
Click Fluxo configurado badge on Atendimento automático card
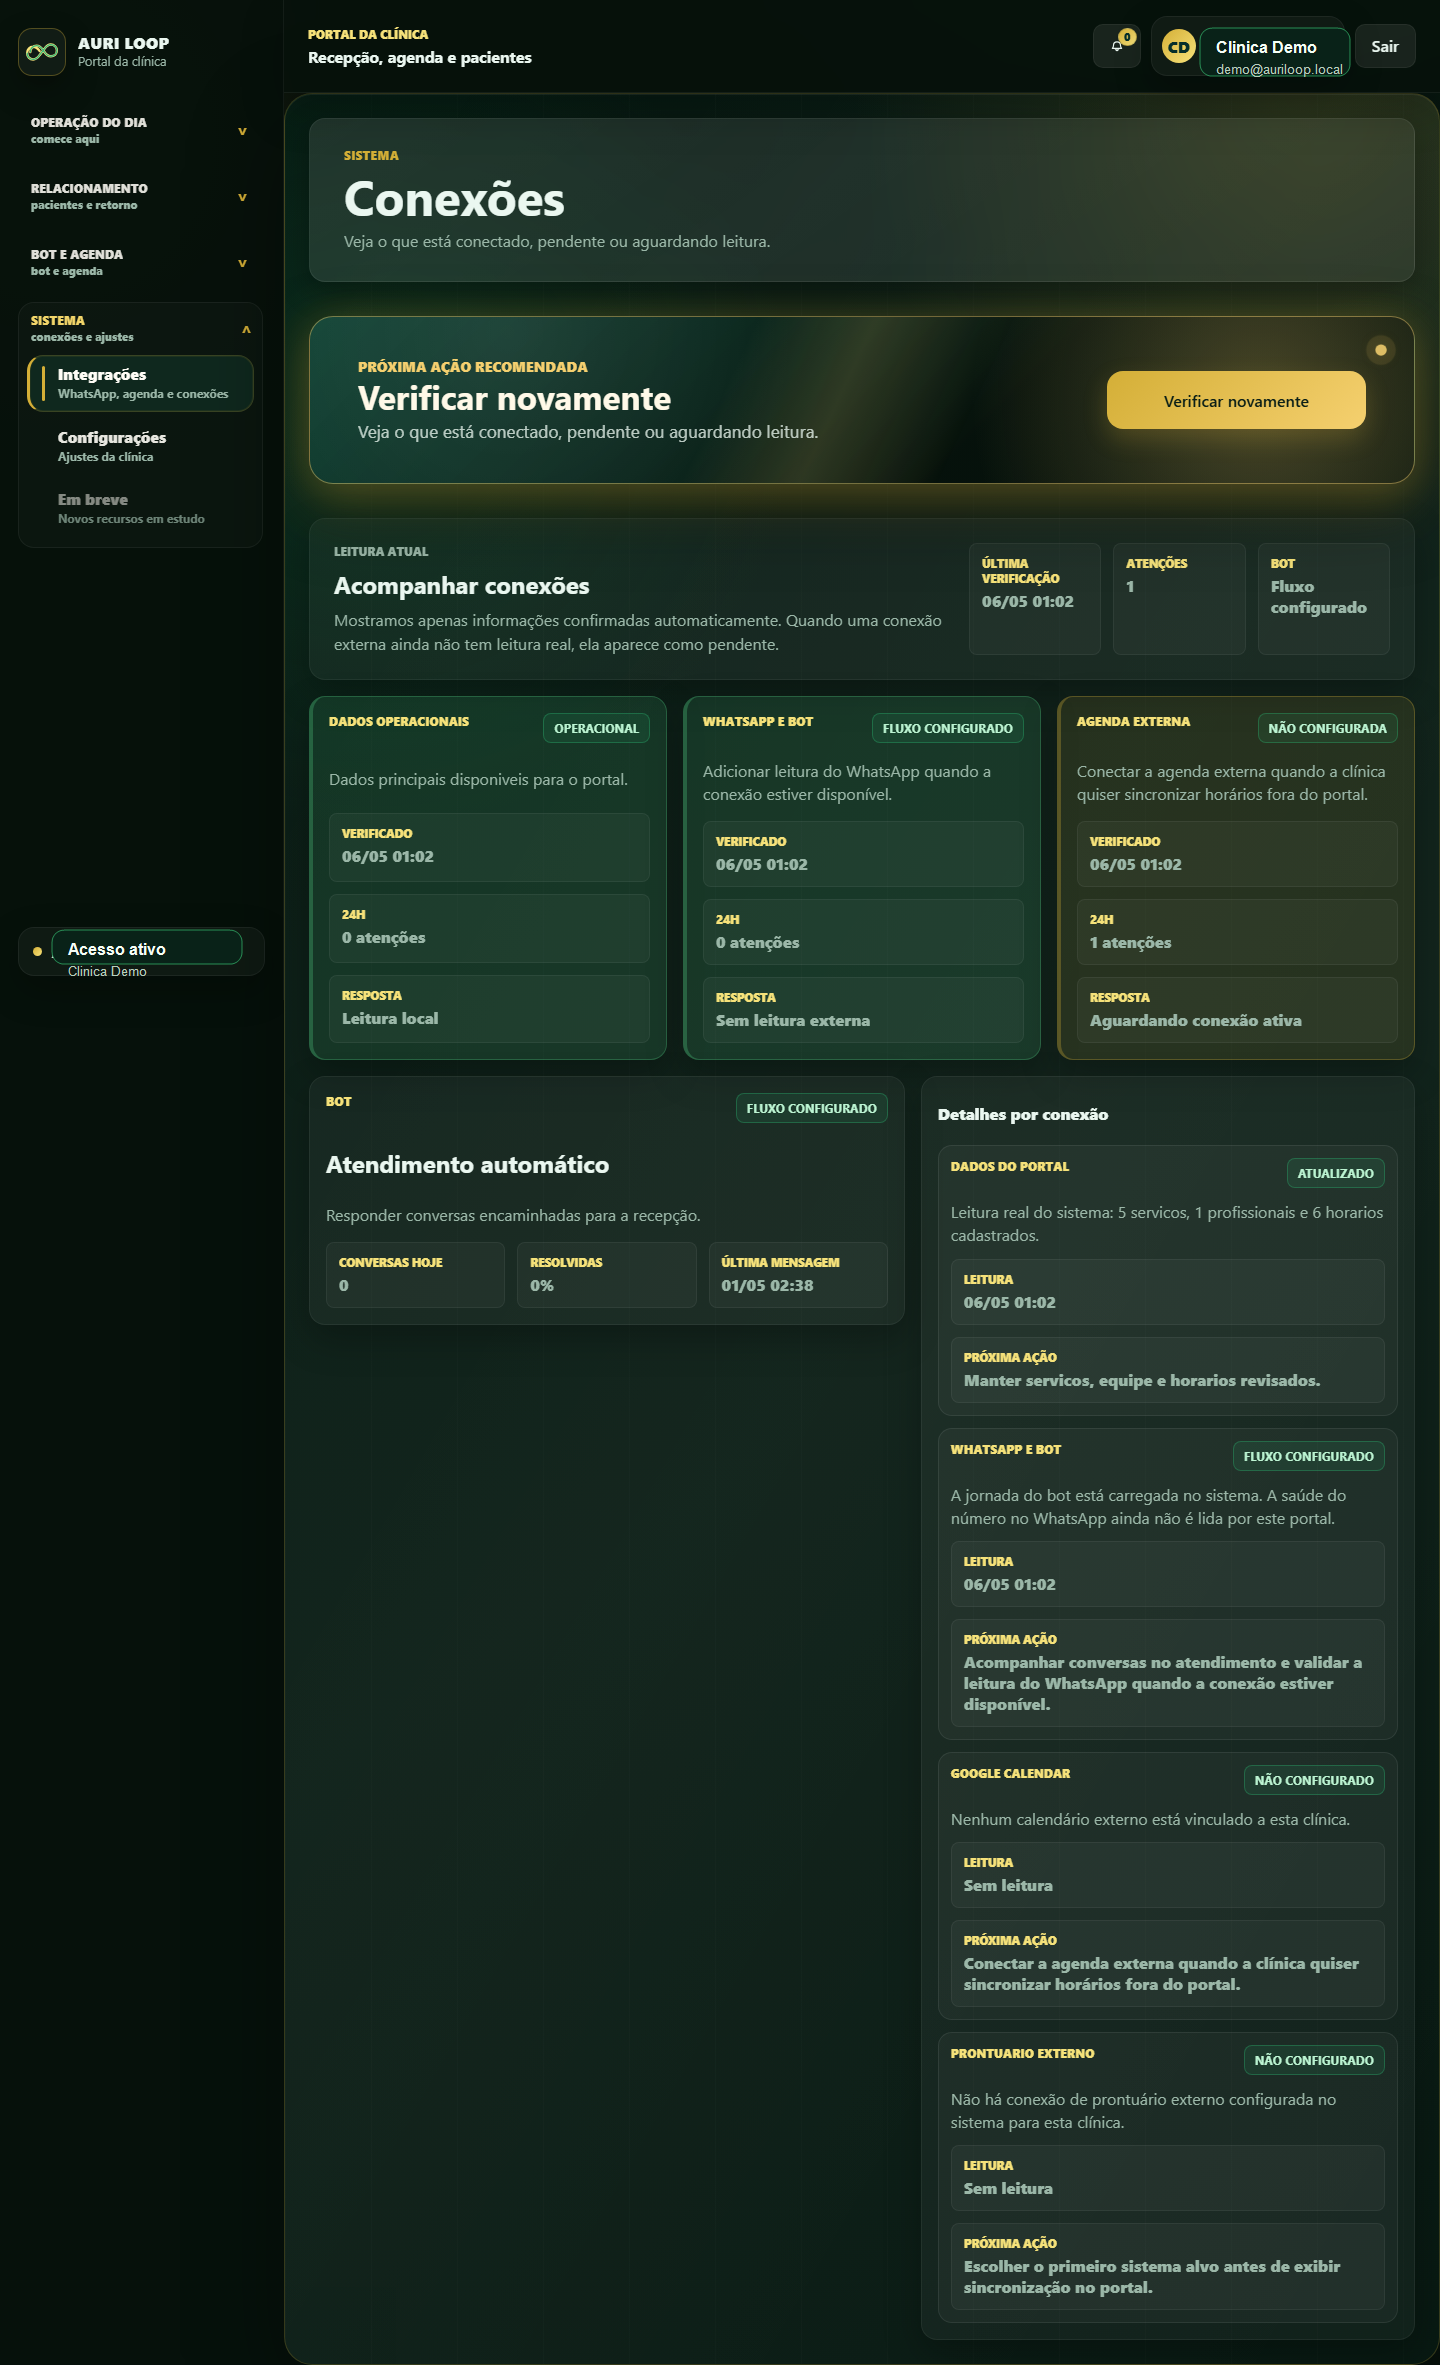coord(811,1108)
